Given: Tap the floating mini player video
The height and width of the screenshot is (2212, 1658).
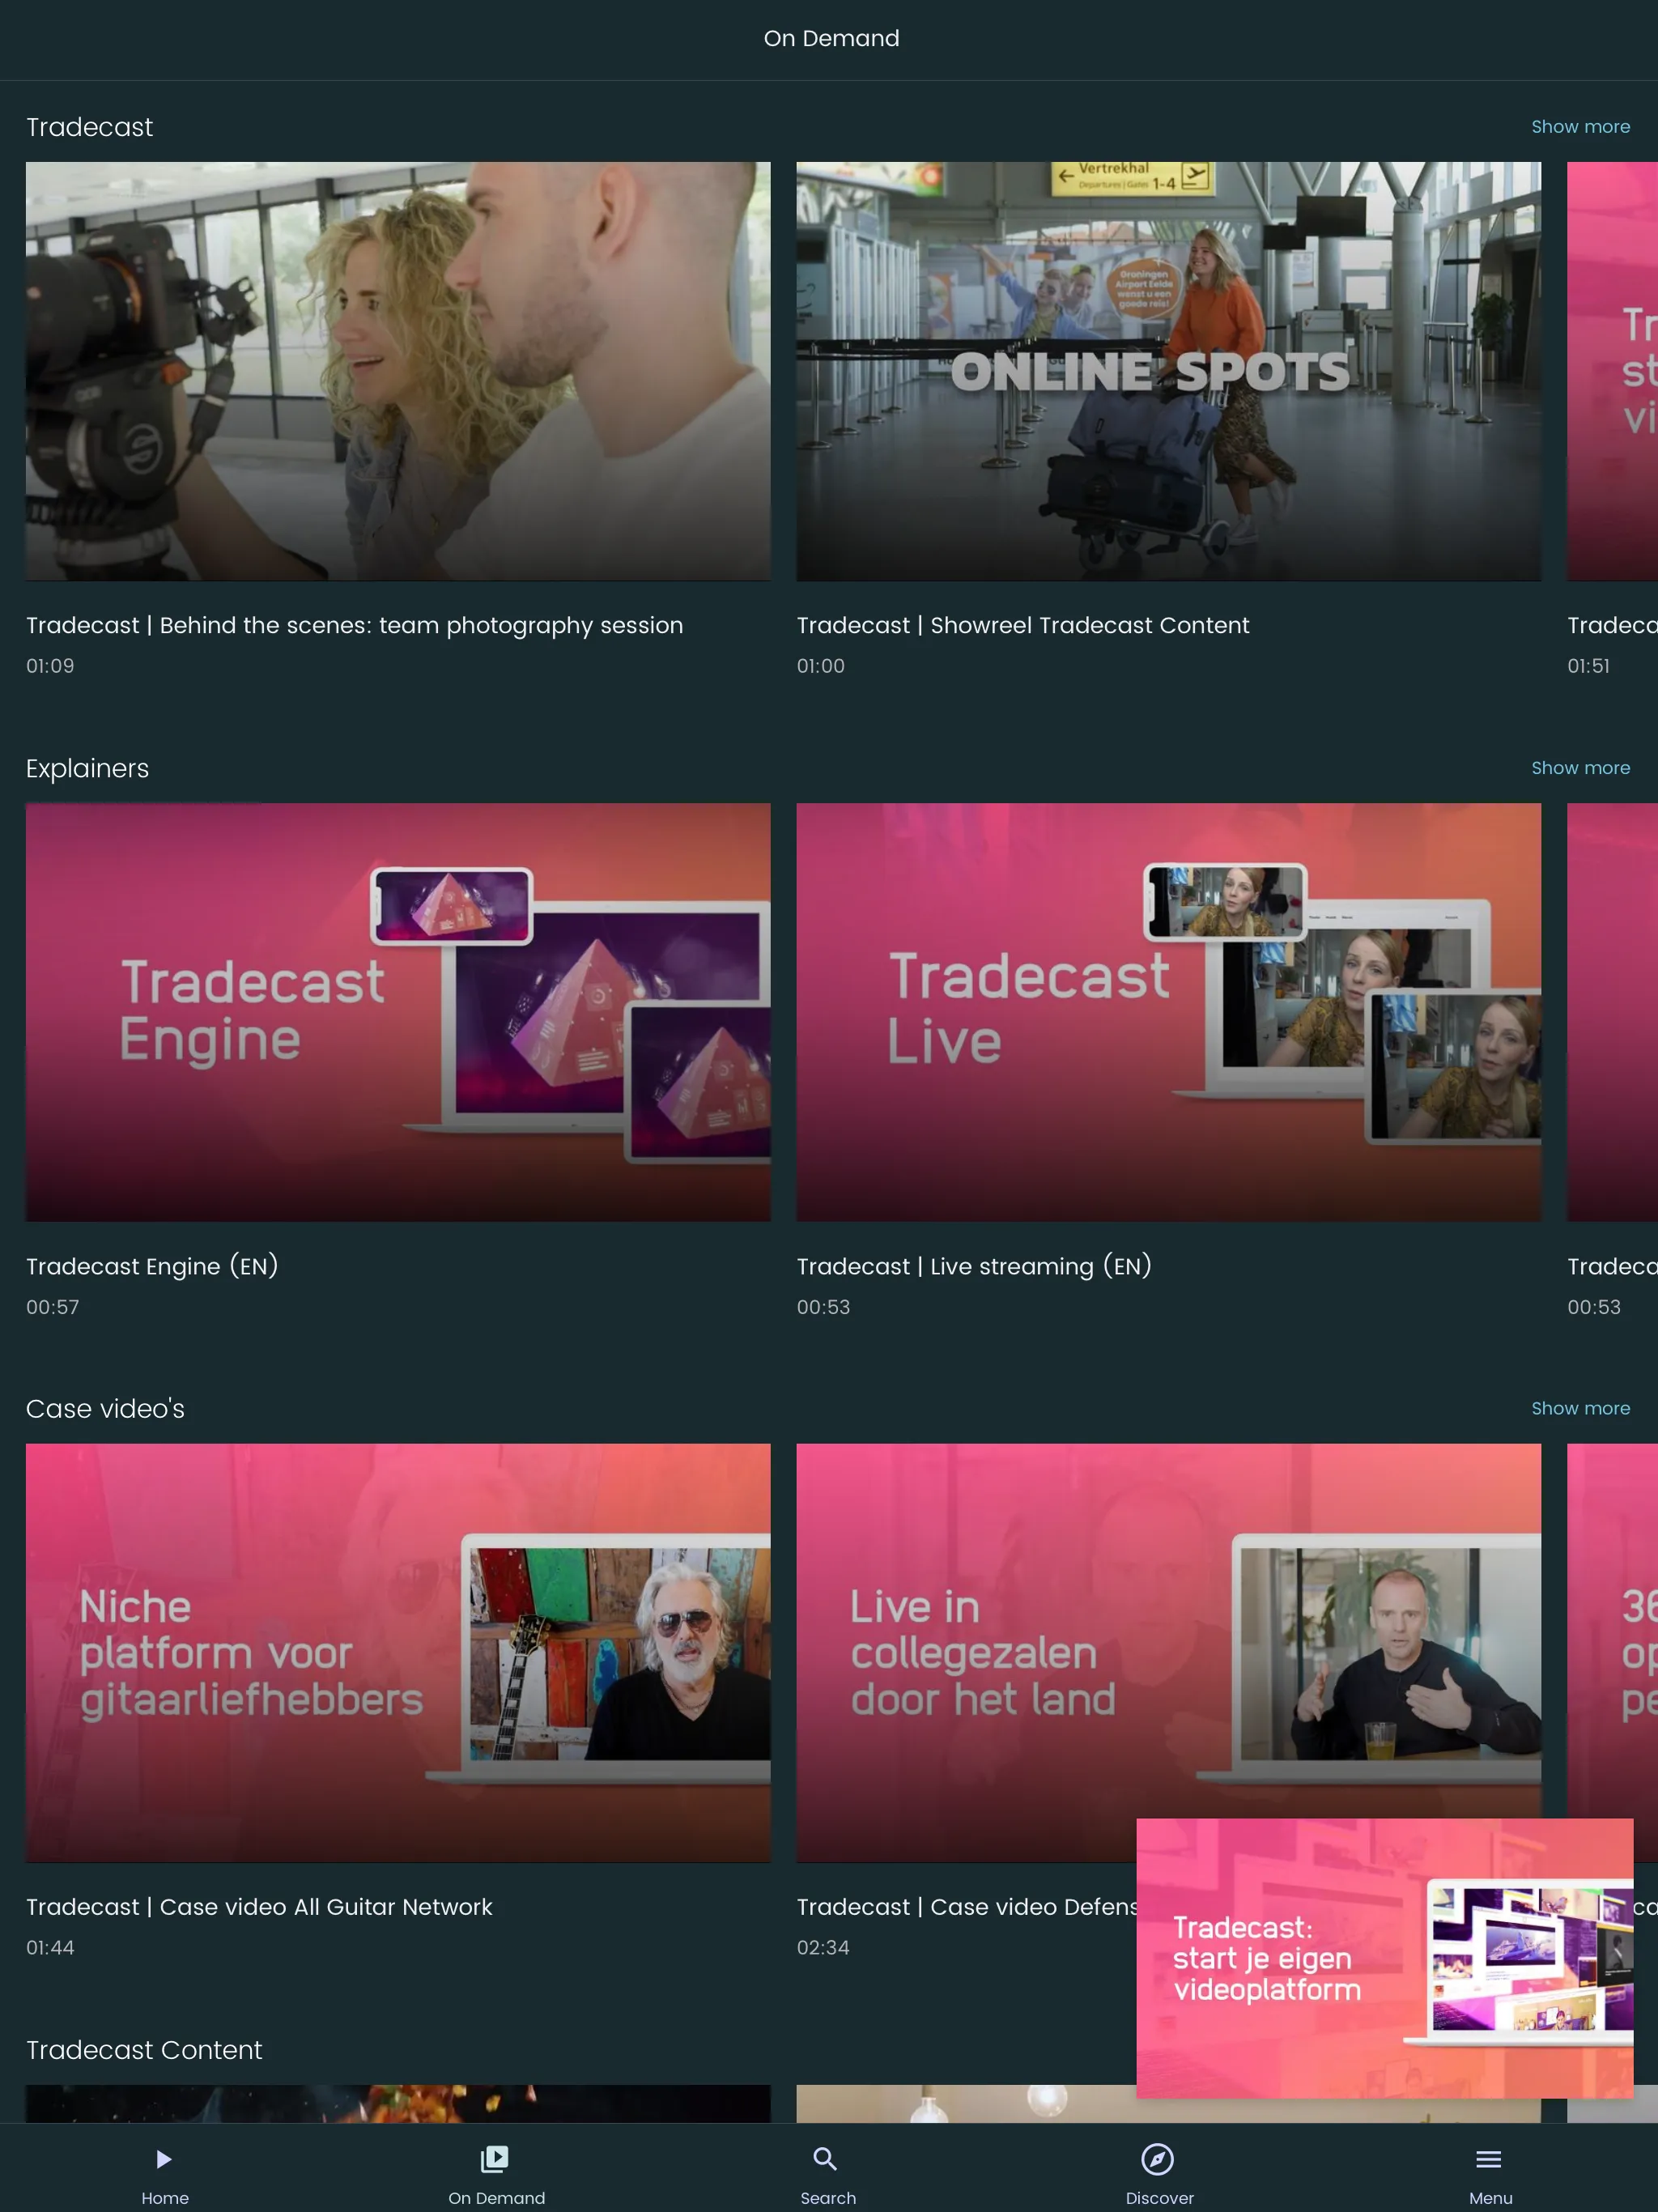Looking at the screenshot, I should pos(1384,1958).
